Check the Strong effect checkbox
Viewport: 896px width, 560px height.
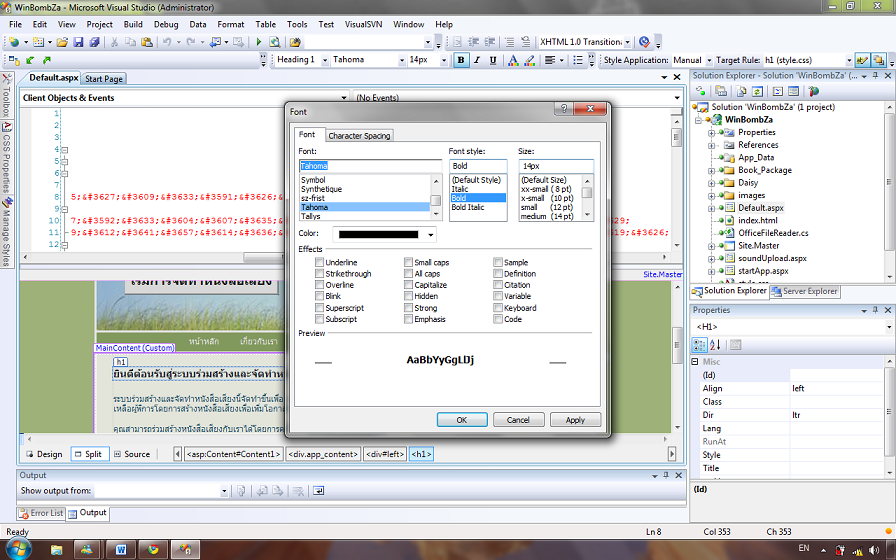tap(408, 307)
